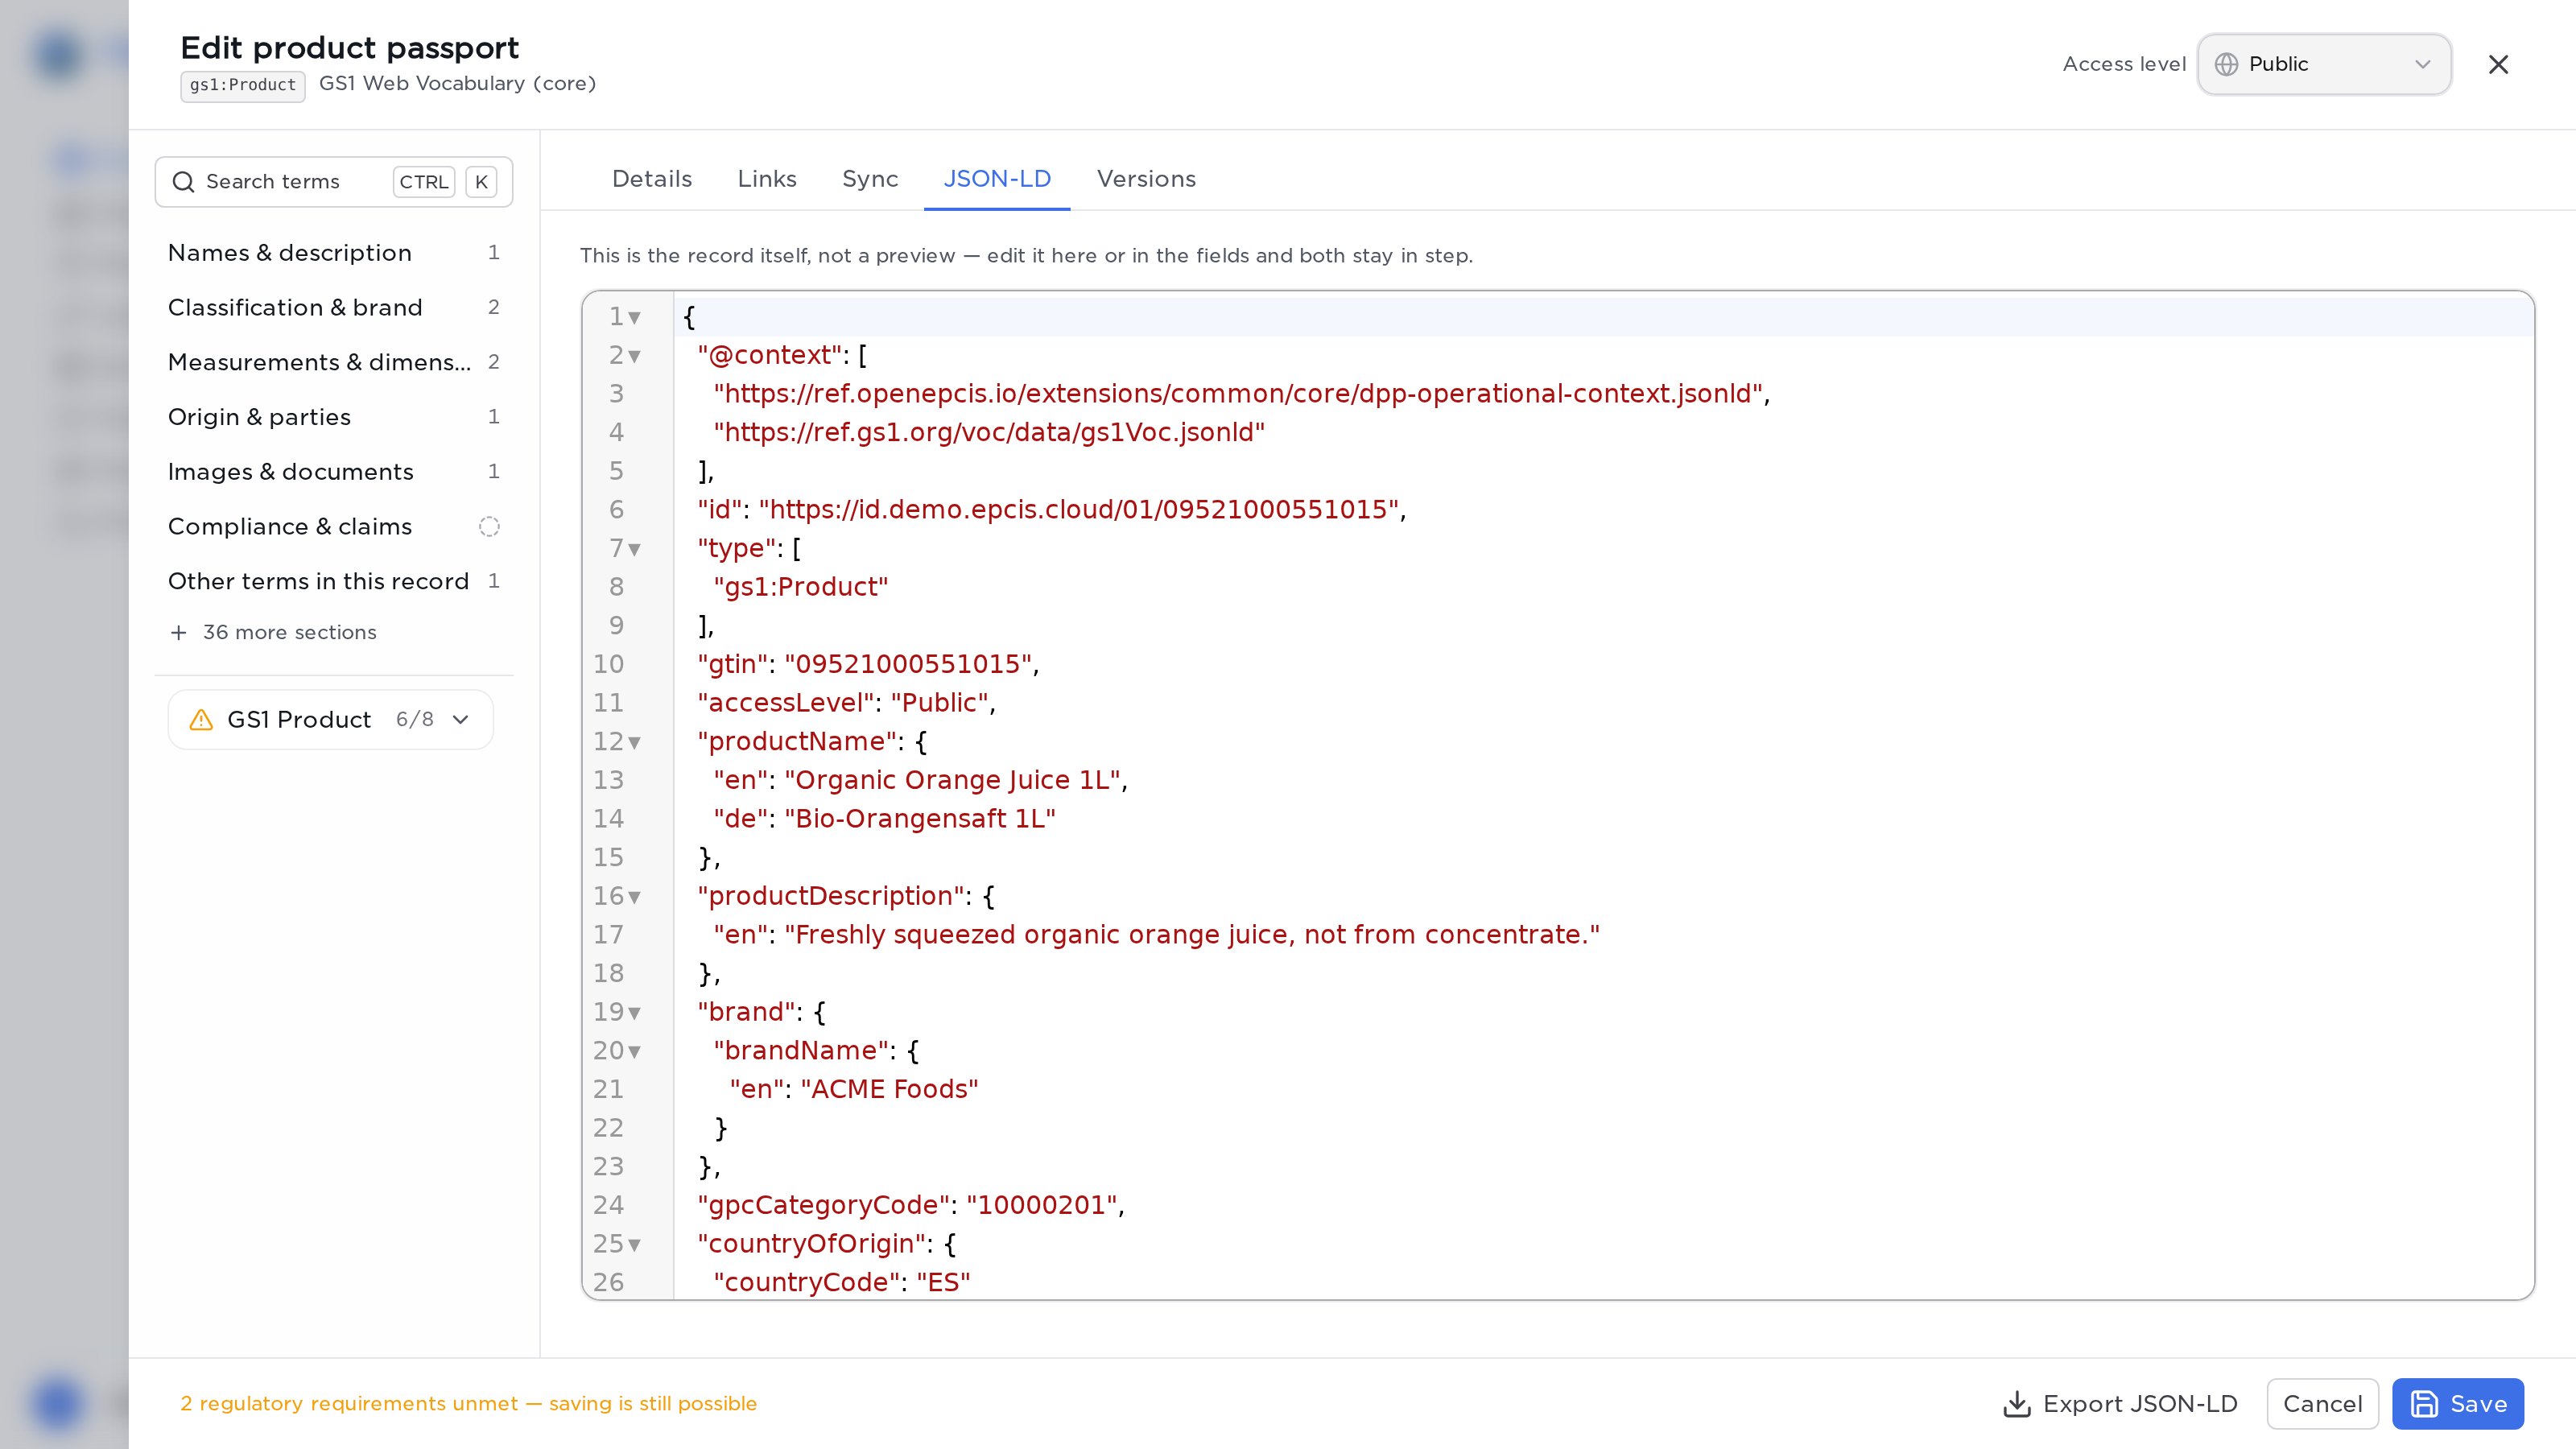The width and height of the screenshot is (2576, 1449).
Task: Collapse the fold arrow at line 1
Action: pyautogui.click(x=634, y=318)
